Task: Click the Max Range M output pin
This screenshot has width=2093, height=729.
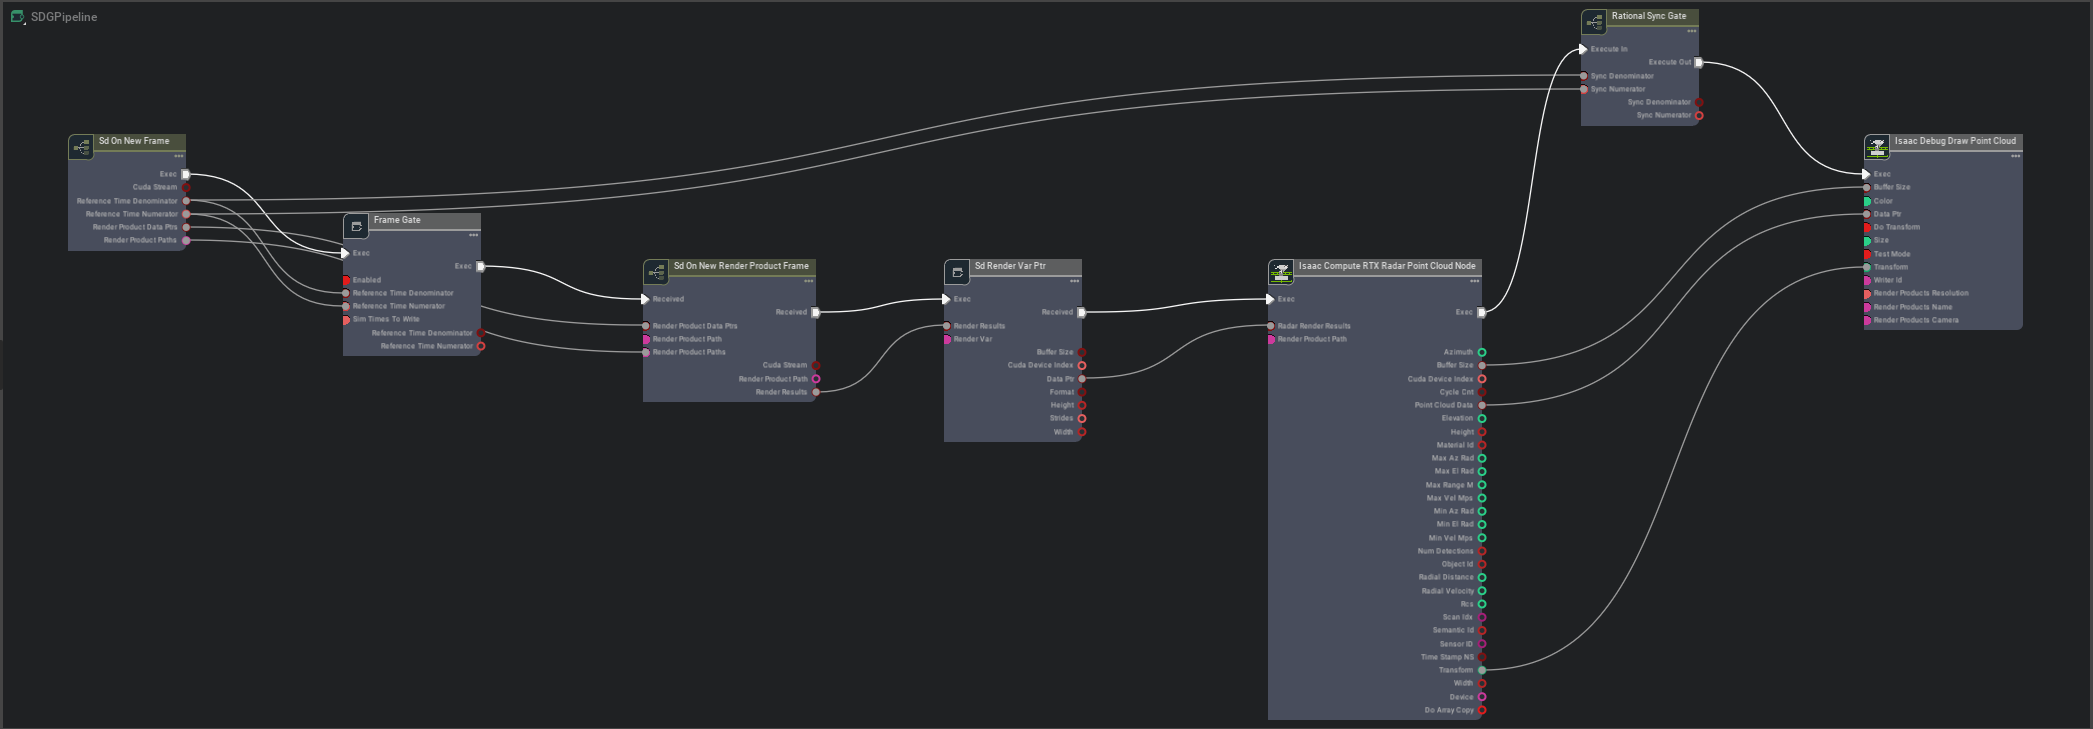Action: (x=1482, y=485)
